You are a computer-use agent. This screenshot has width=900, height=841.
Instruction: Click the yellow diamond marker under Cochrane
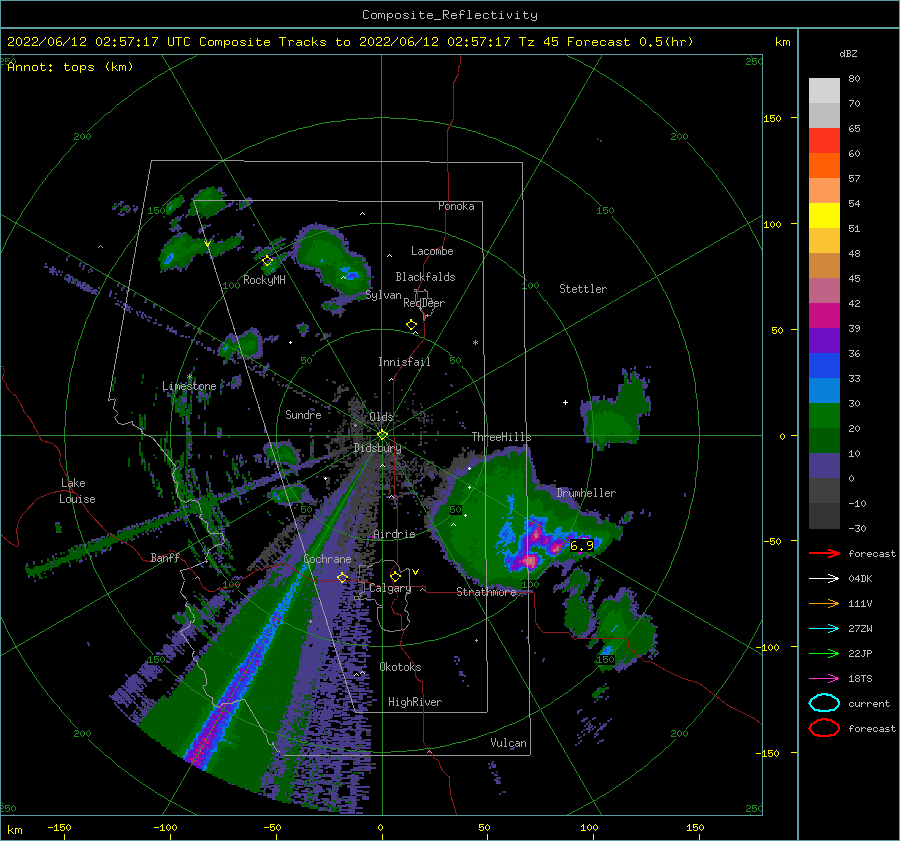[x=342, y=577]
